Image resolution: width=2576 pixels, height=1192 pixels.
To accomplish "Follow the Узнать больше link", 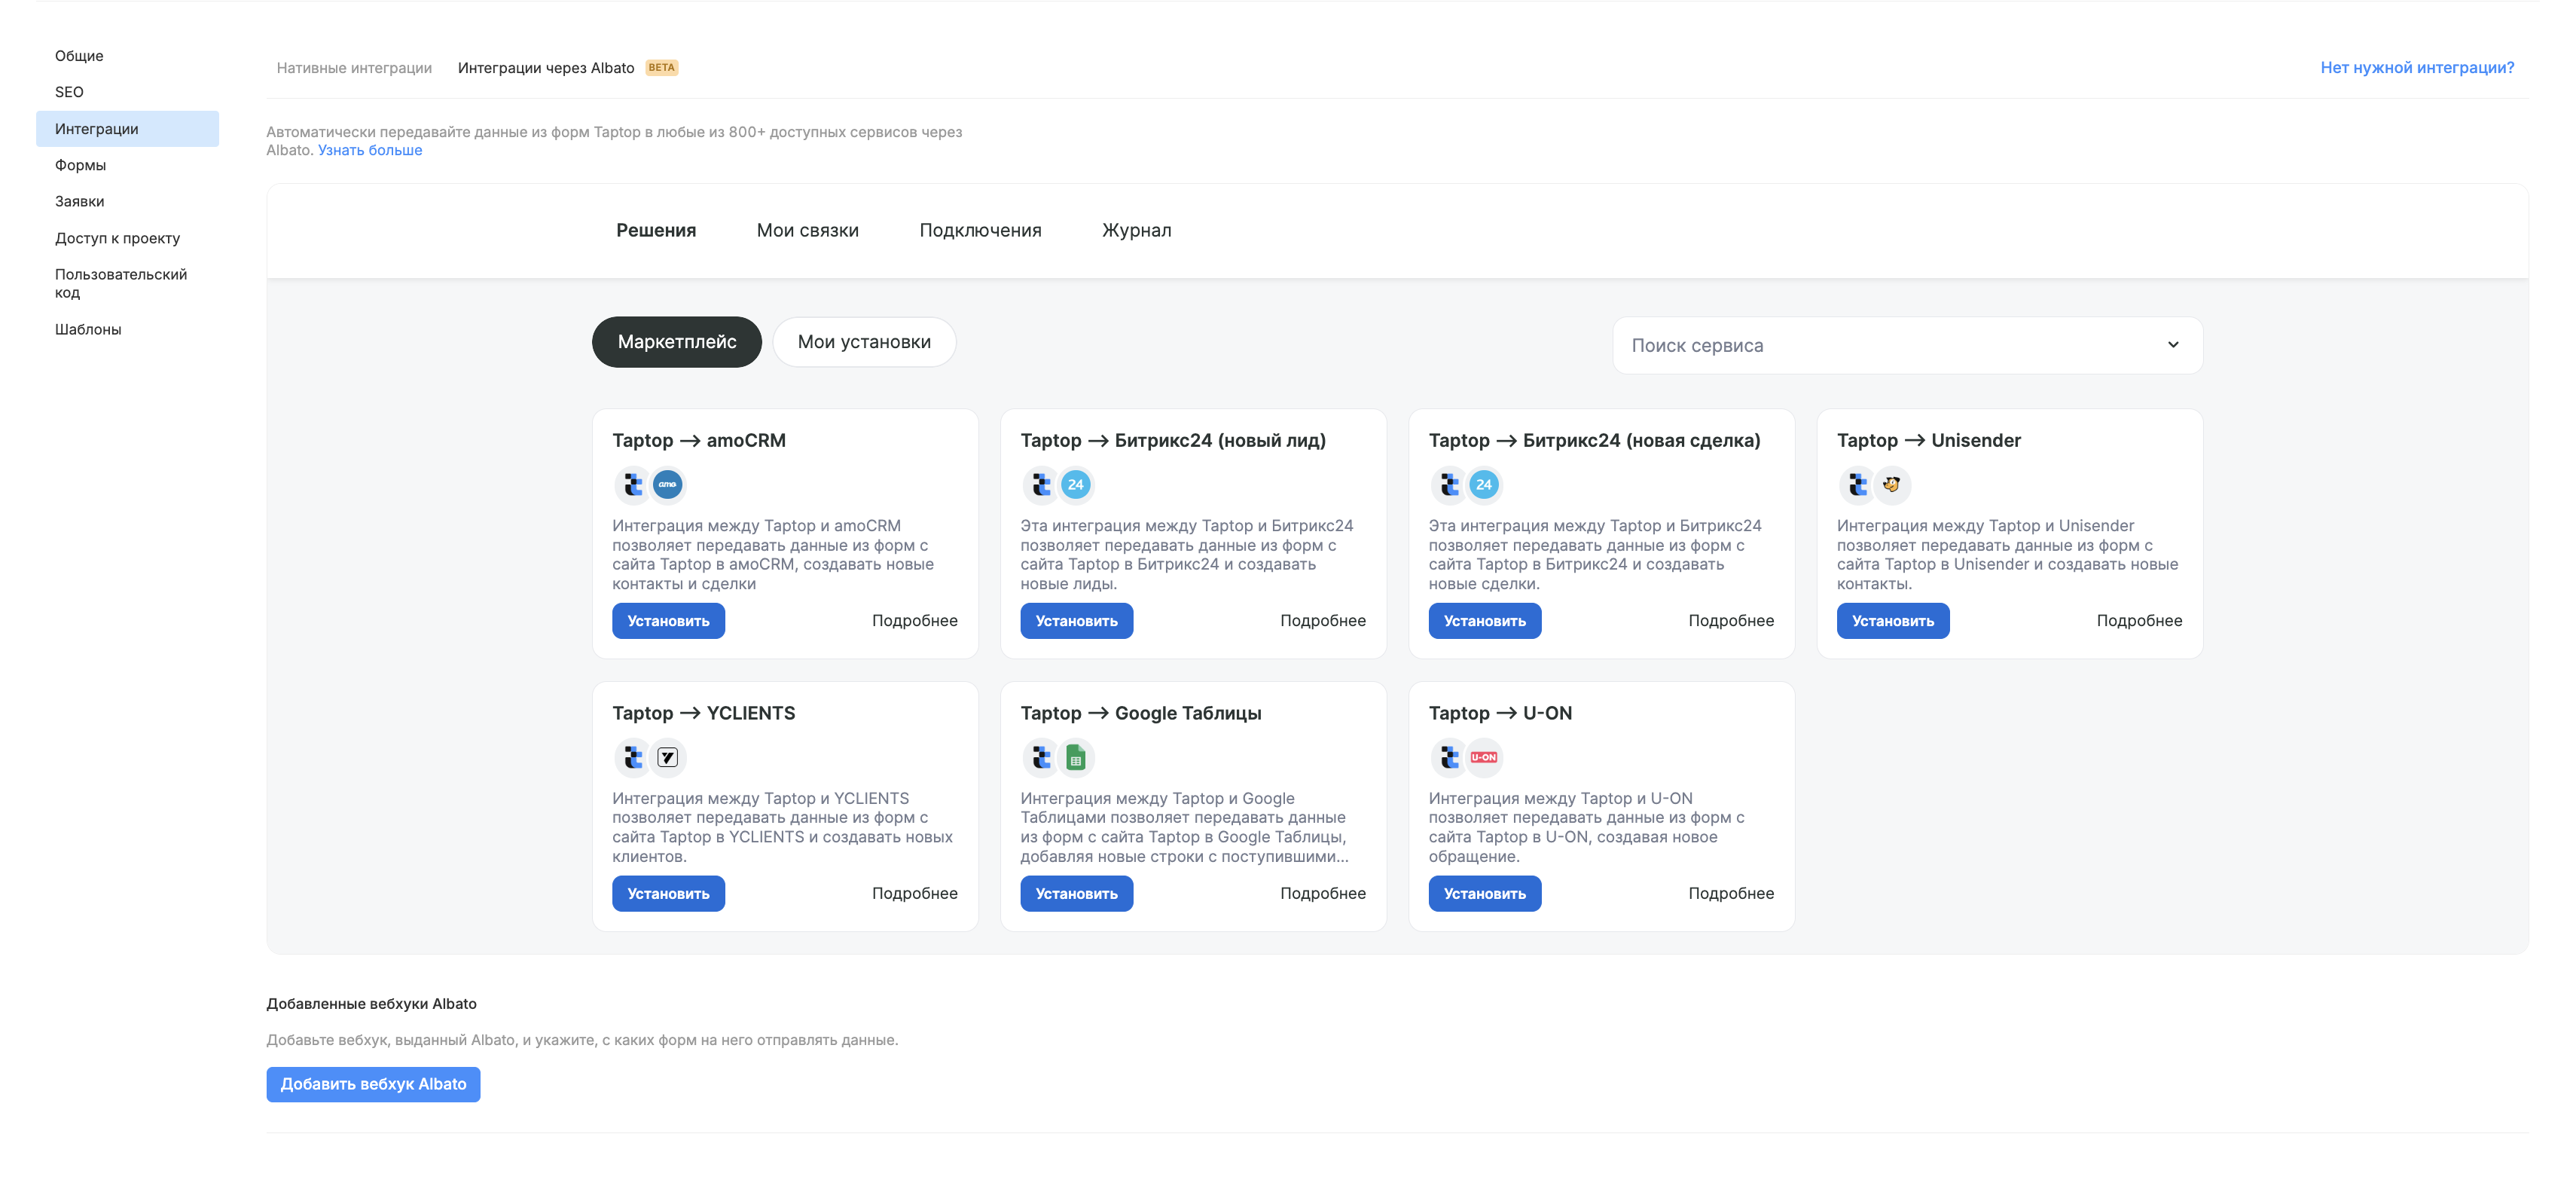I will point(370,150).
